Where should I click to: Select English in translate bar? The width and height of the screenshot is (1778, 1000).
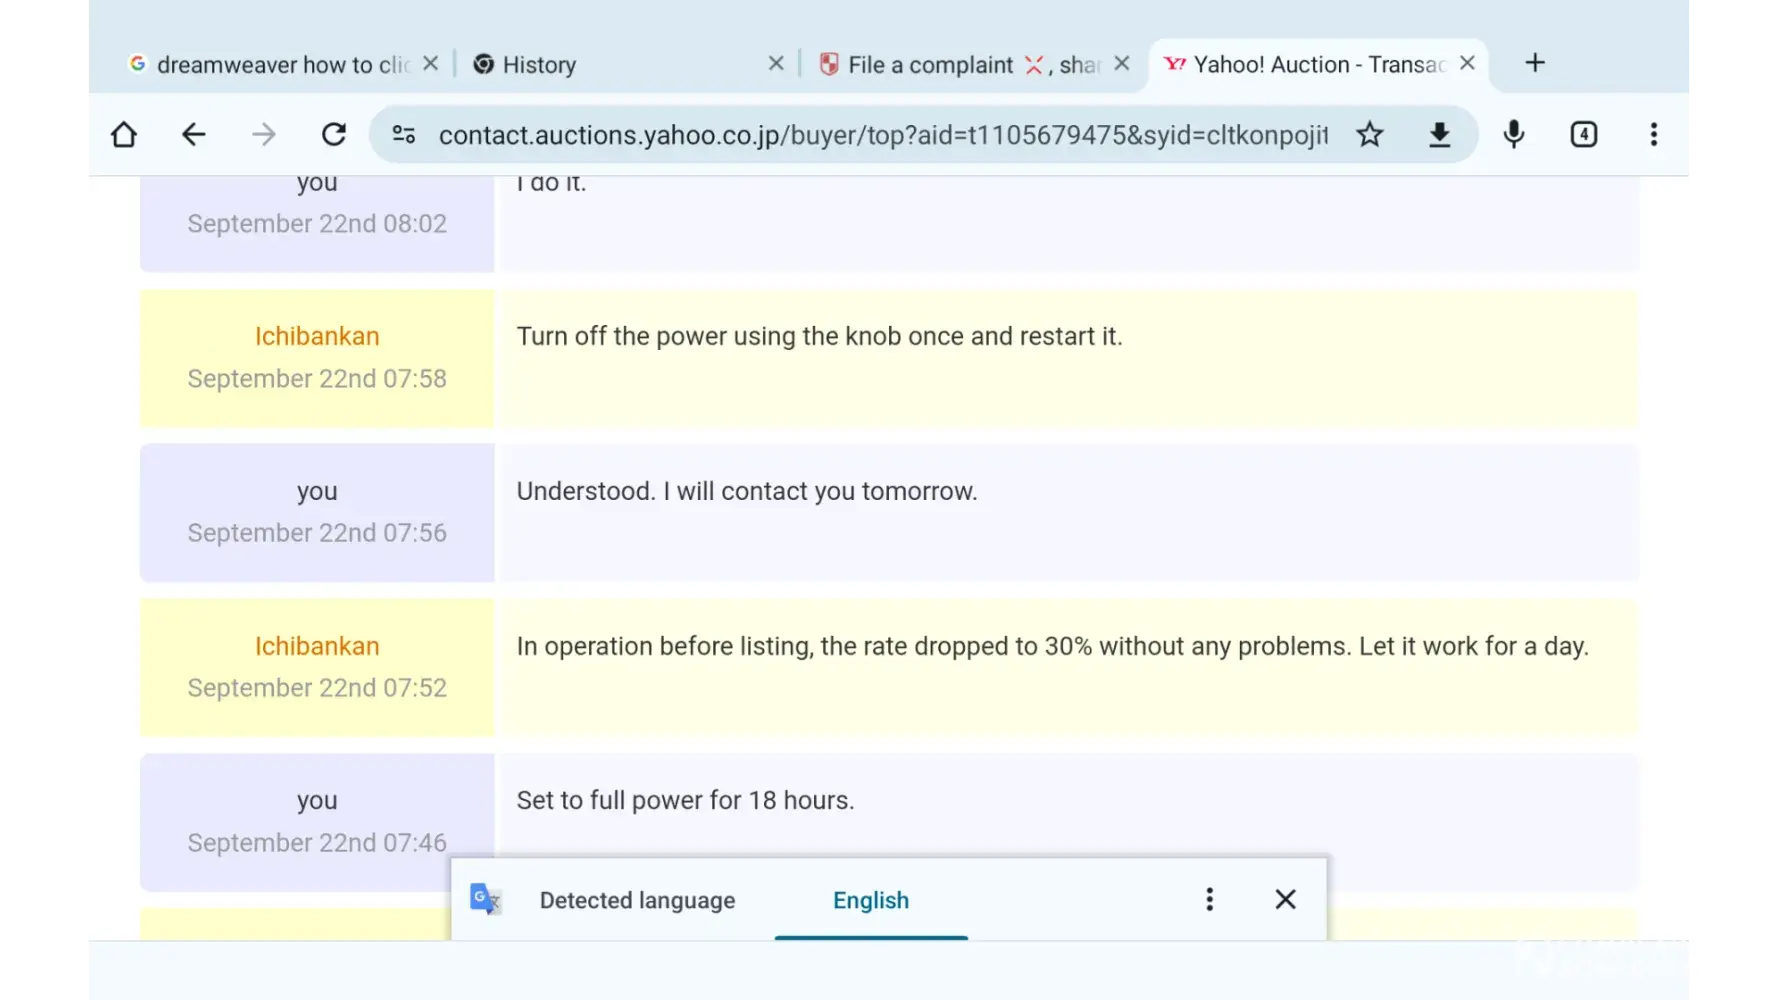871,900
